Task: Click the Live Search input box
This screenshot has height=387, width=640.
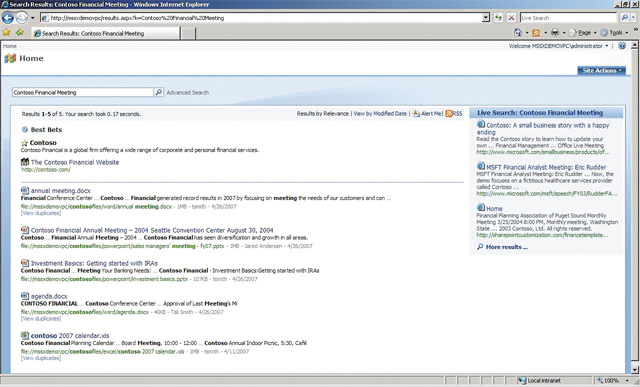Action: click(x=568, y=18)
